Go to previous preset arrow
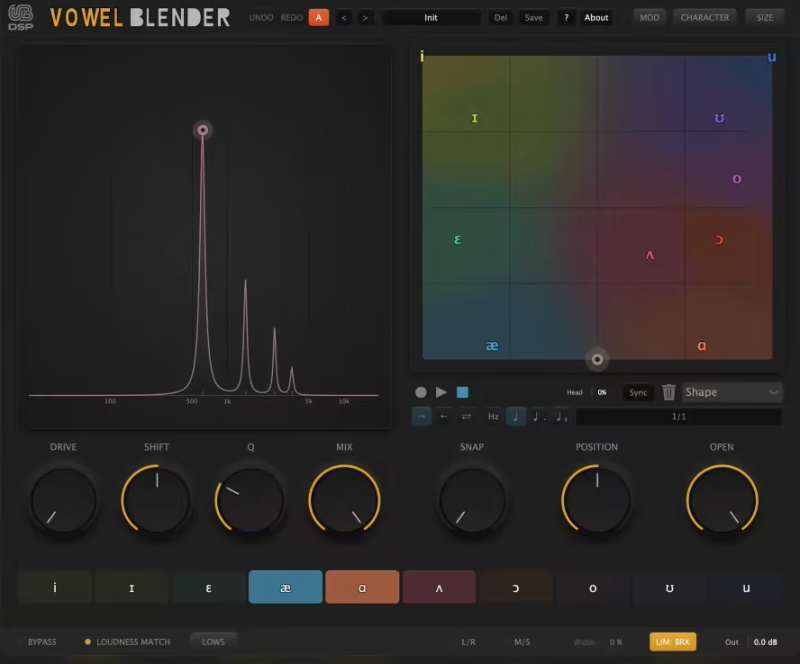The image size is (800, 664). 344,17
